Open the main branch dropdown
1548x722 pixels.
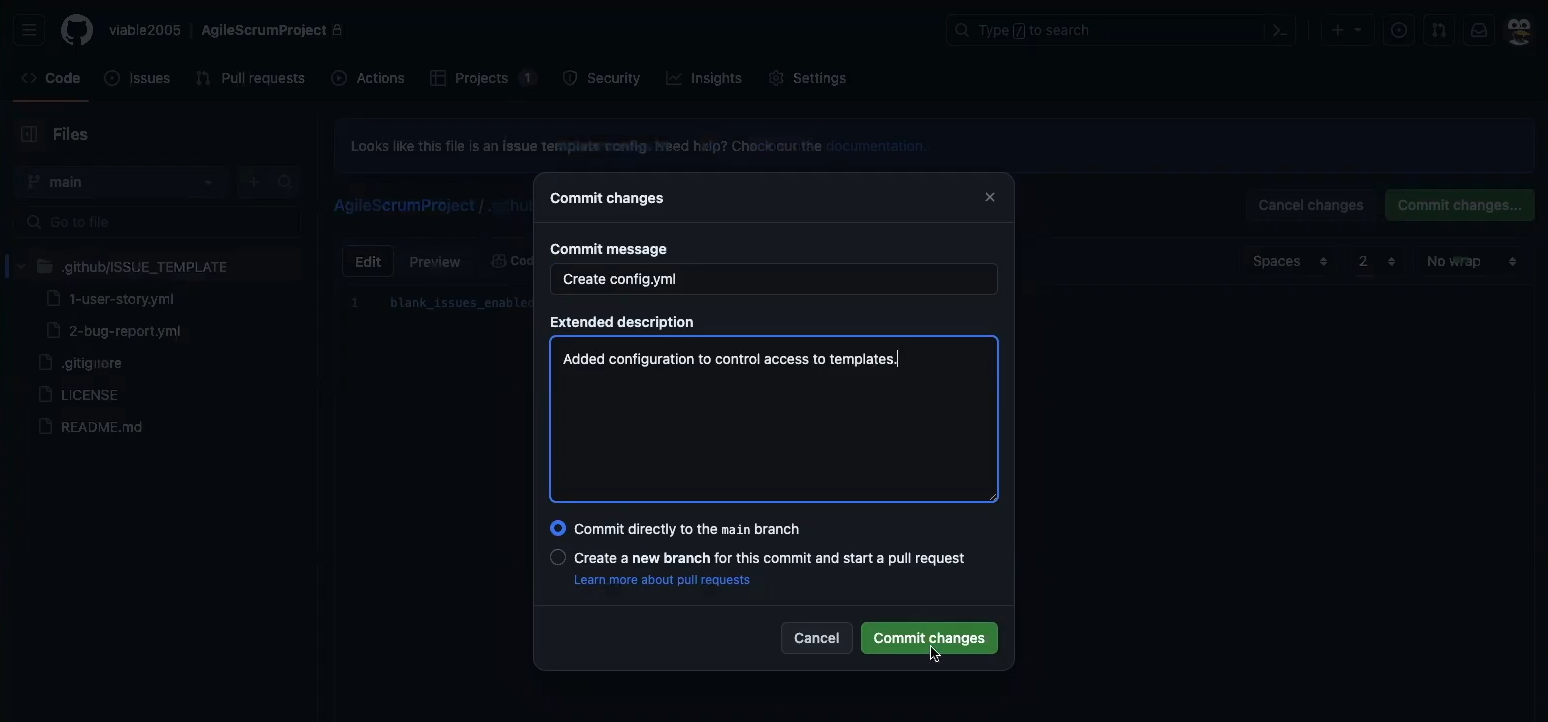[x=120, y=182]
